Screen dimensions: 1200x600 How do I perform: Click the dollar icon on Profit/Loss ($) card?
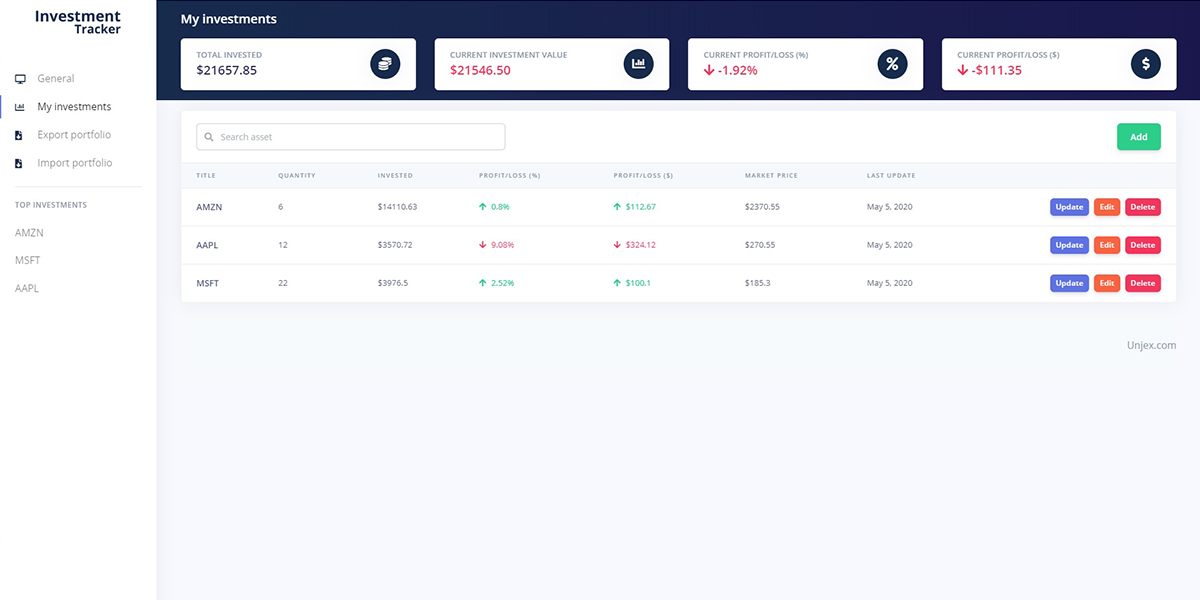(1146, 65)
